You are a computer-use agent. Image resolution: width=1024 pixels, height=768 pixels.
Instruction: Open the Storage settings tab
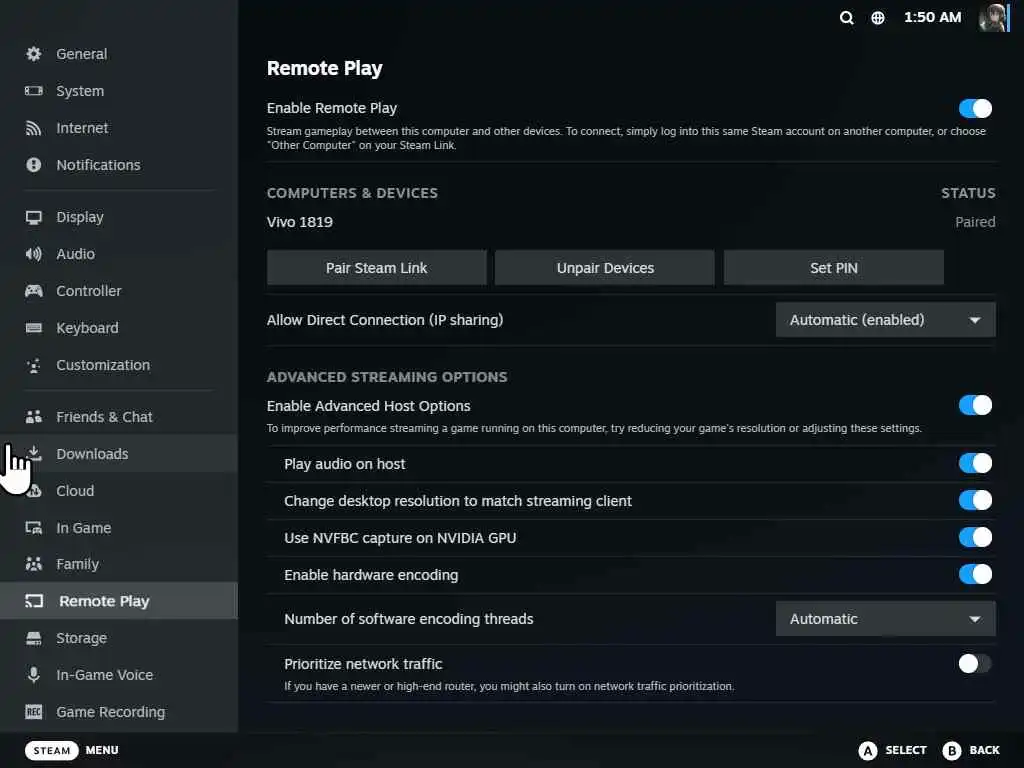81,638
